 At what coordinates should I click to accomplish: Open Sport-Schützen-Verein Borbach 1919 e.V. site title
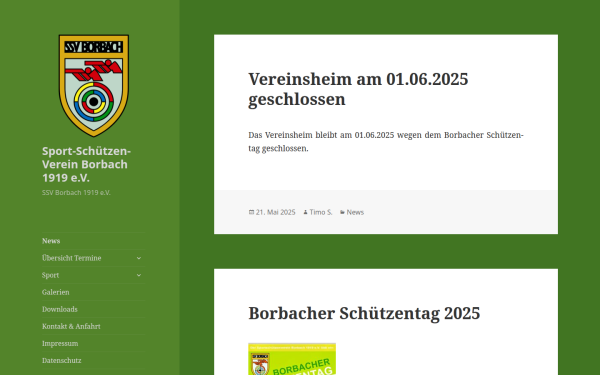click(x=86, y=164)
